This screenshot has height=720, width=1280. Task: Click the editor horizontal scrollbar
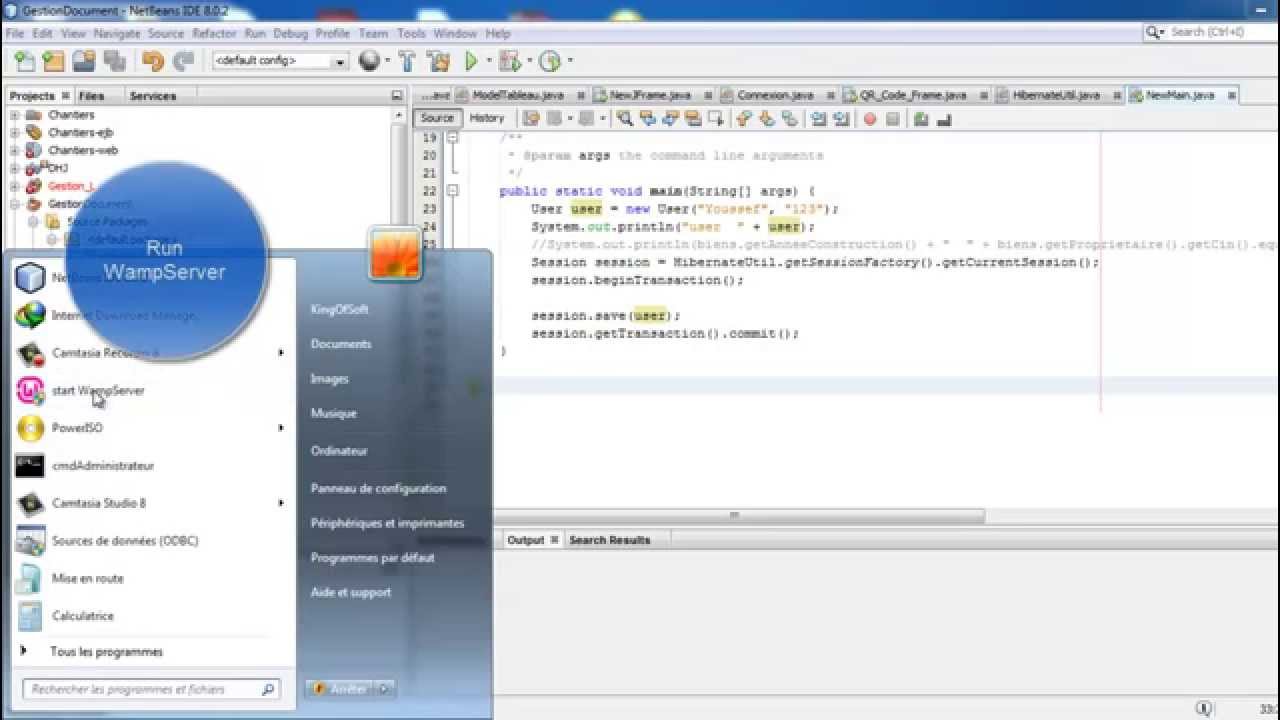pos(740,516)
